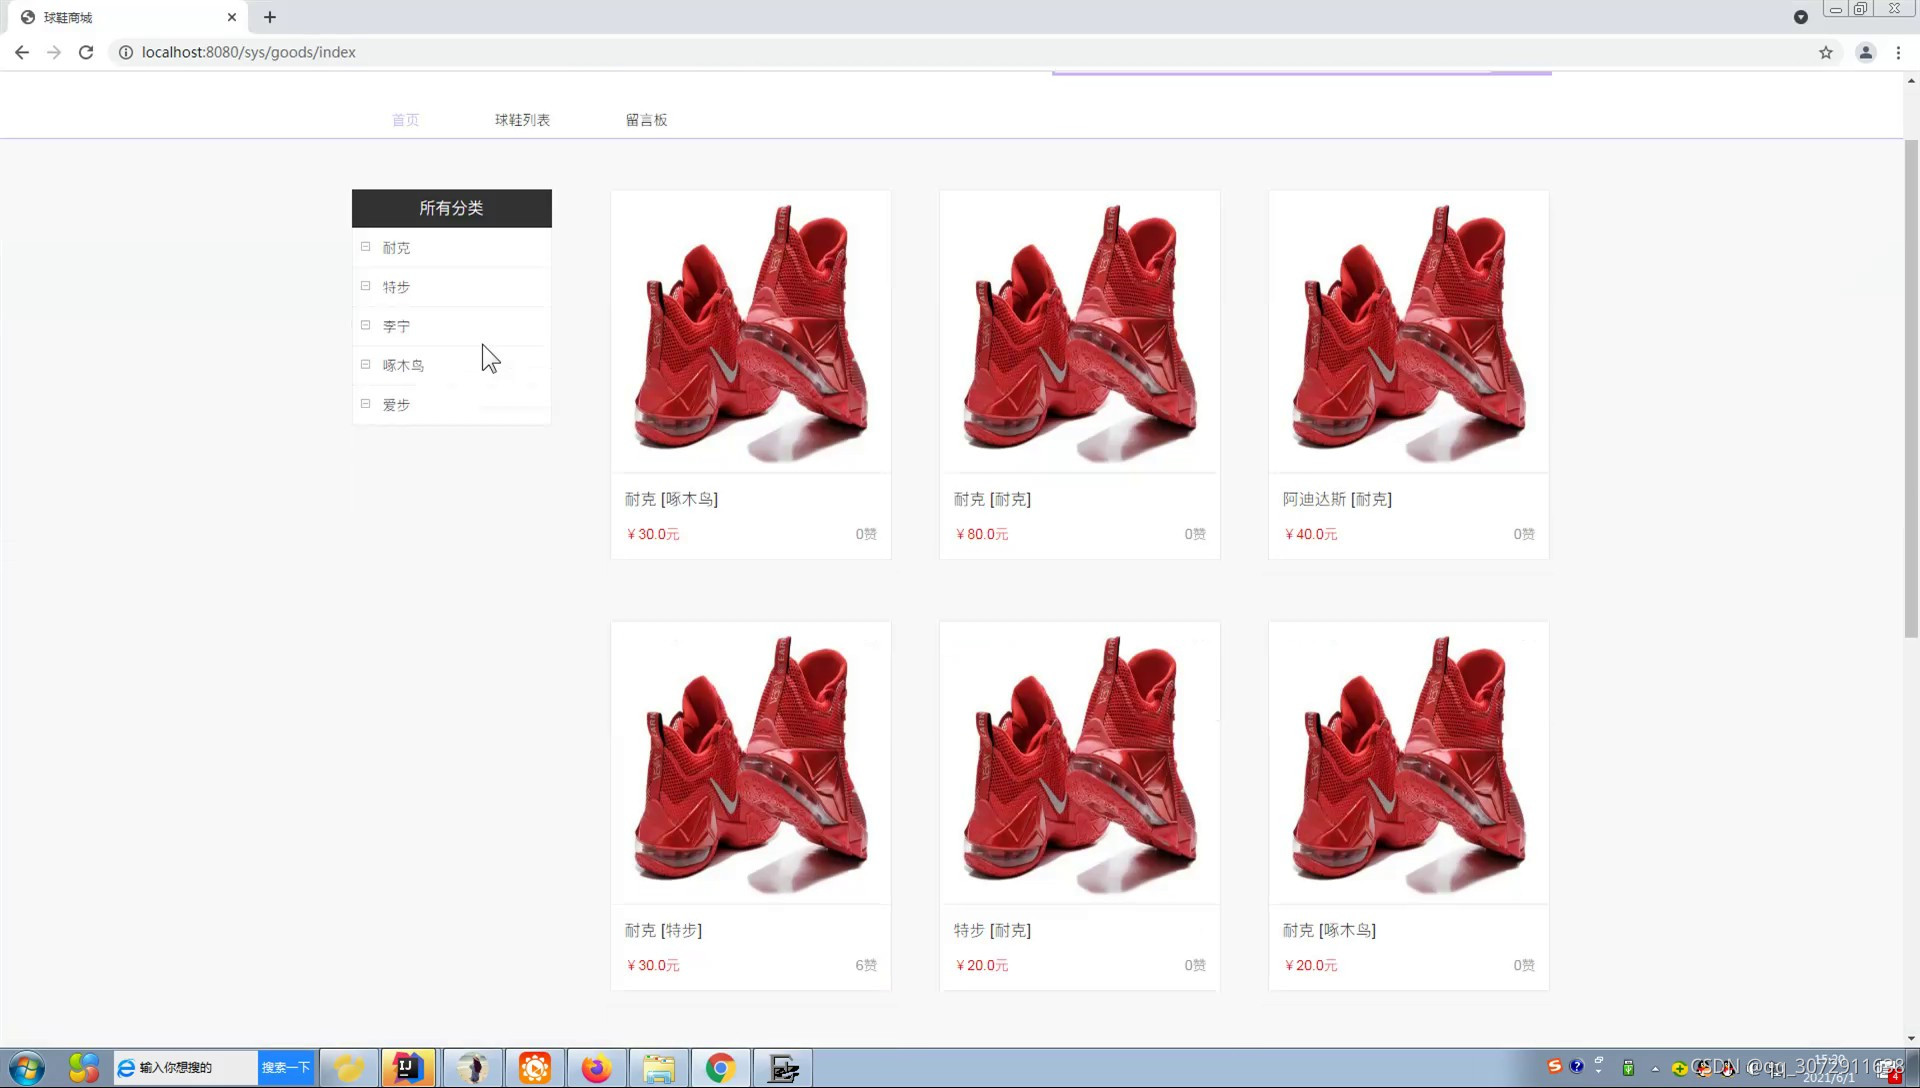This screenshot has width=1920, height=1088.
Task: Go back to the previous browser page
Action: click(x=22, y=52)
